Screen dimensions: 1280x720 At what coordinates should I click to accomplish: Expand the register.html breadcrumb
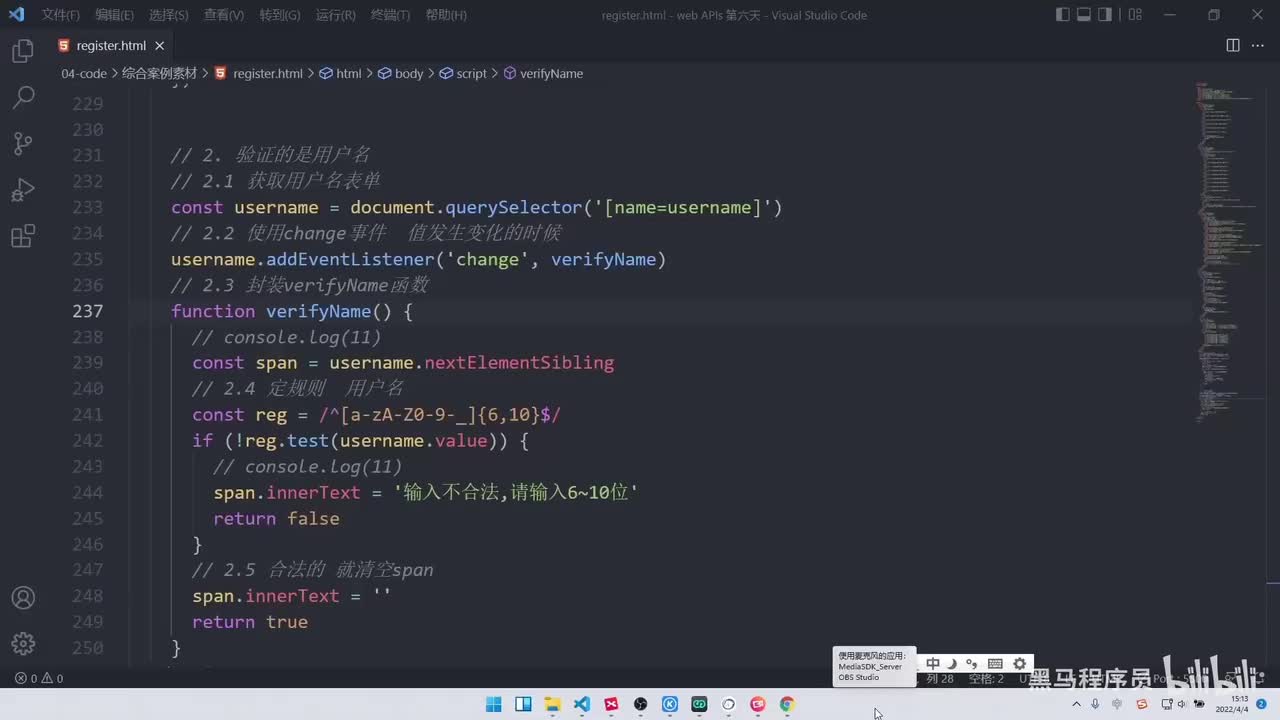(258, 73)
